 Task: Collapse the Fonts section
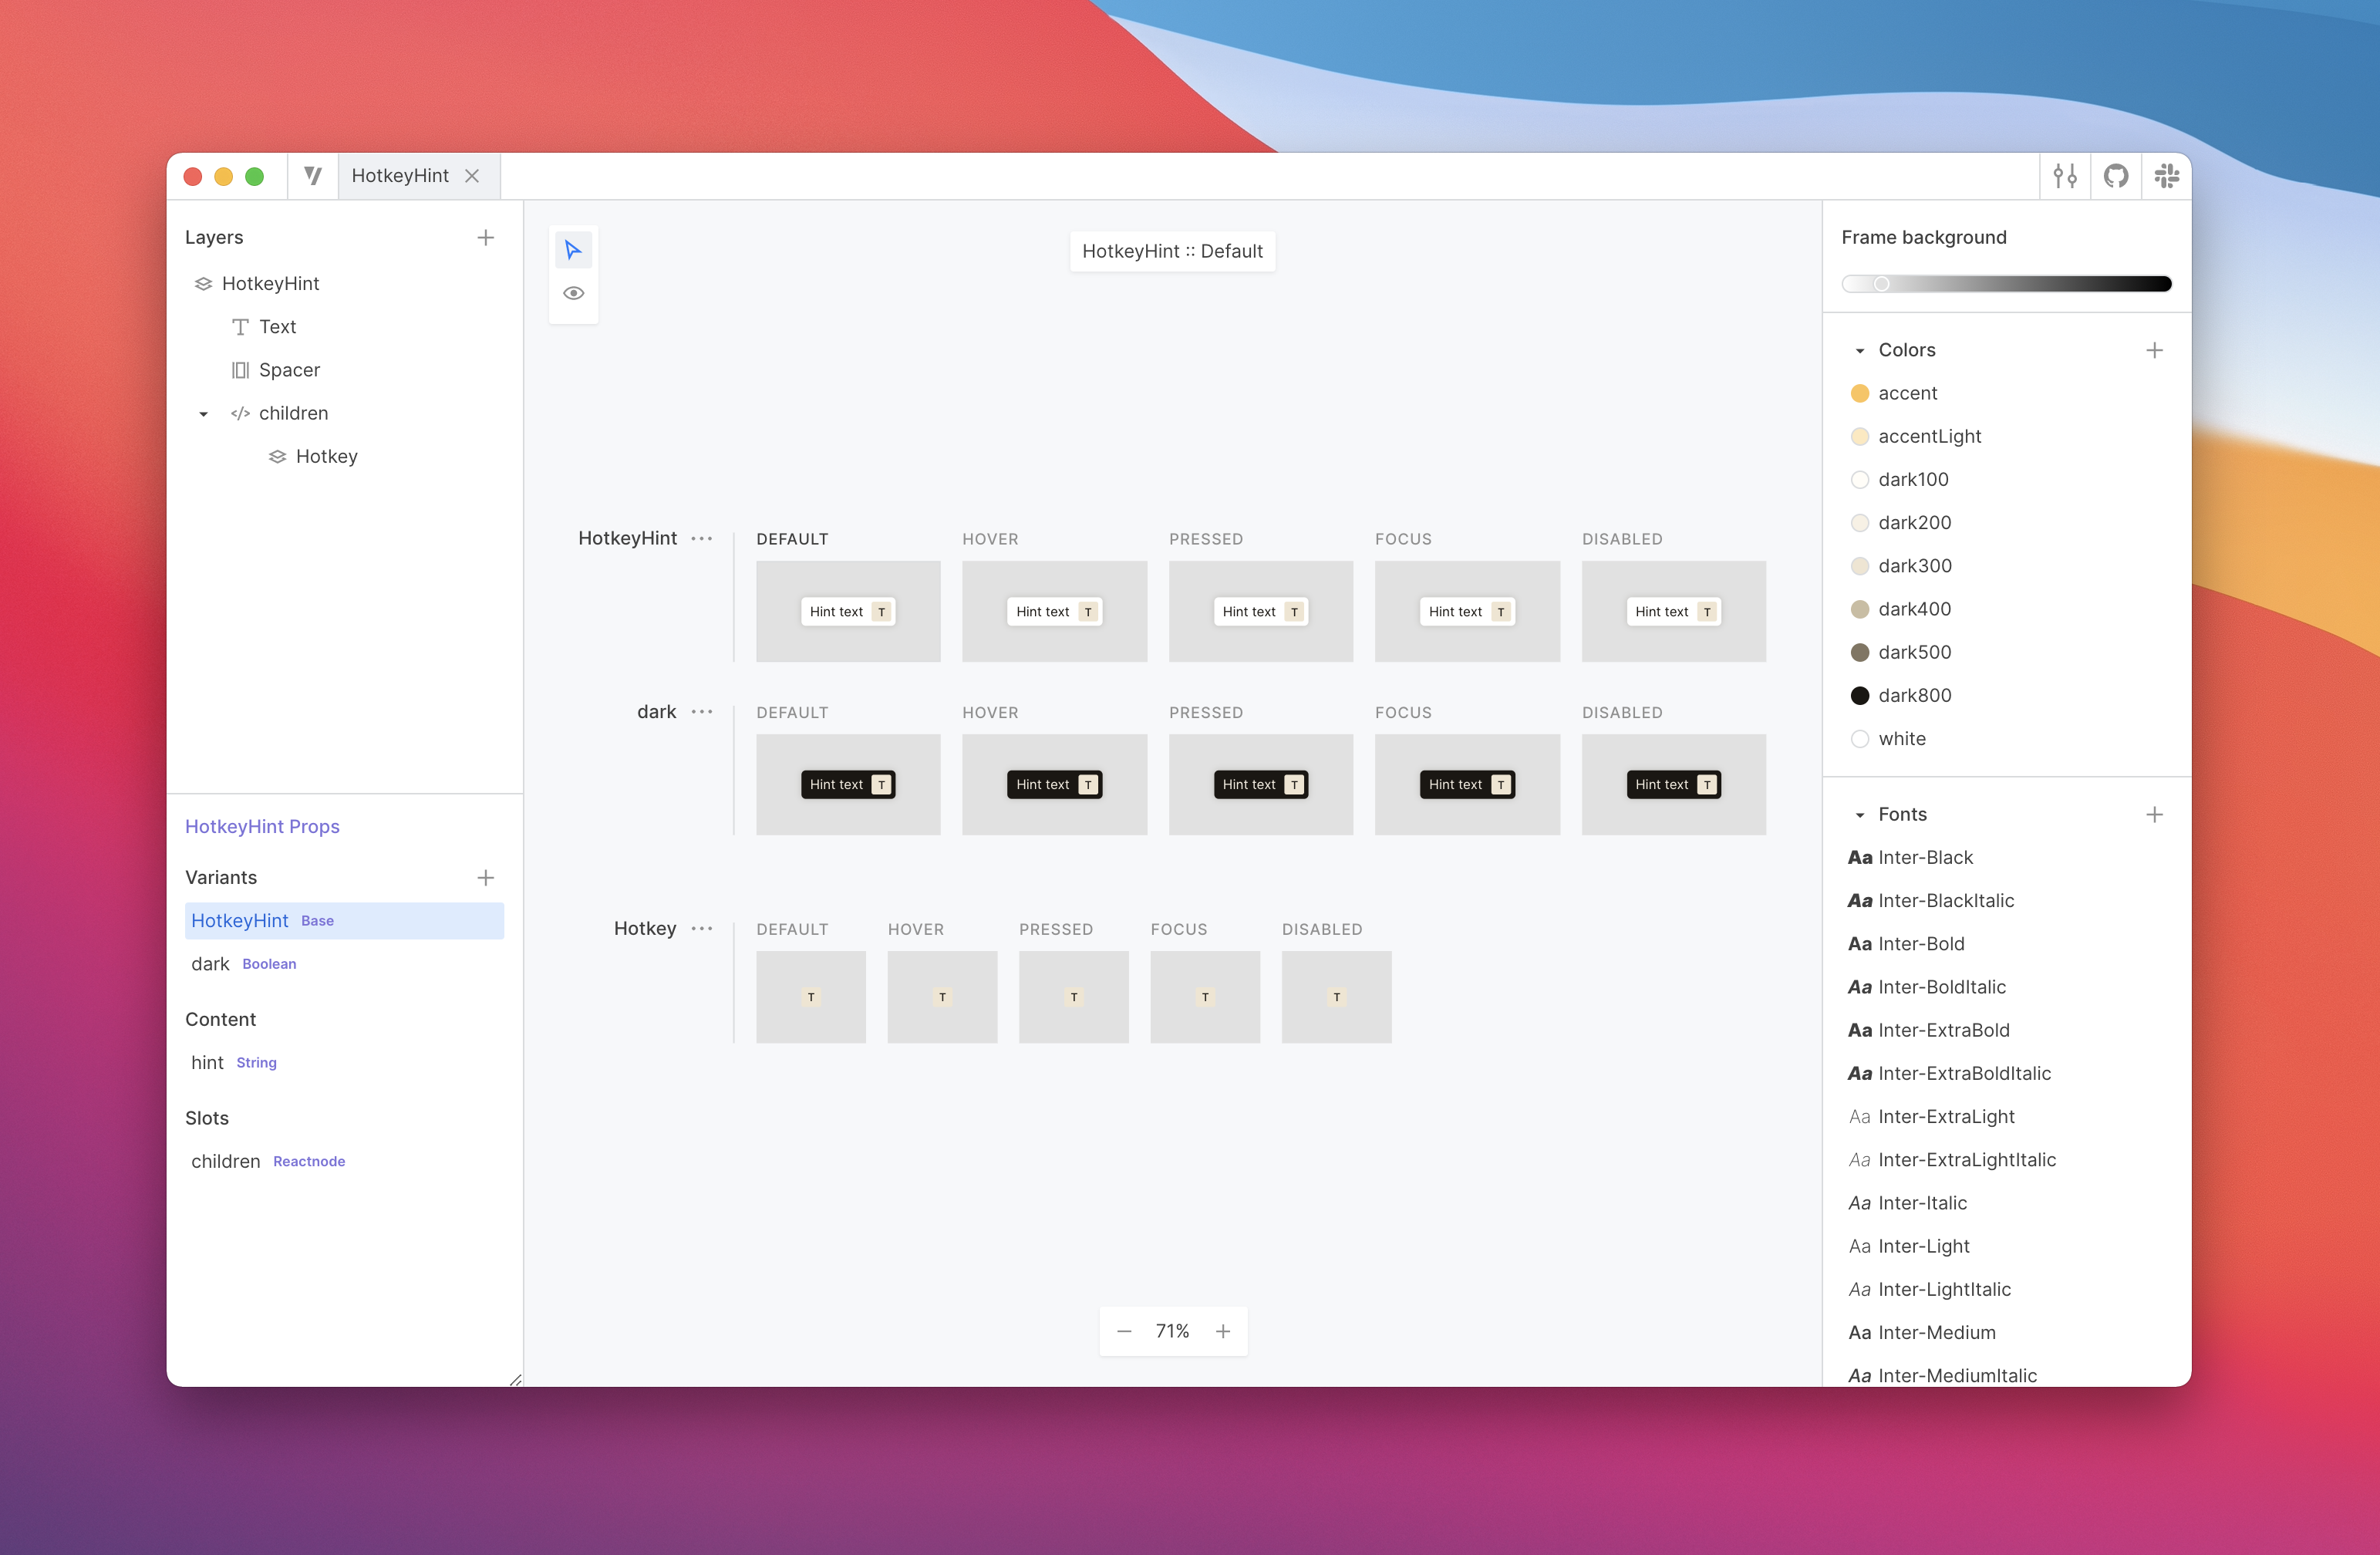click(x=1860, y=815)
